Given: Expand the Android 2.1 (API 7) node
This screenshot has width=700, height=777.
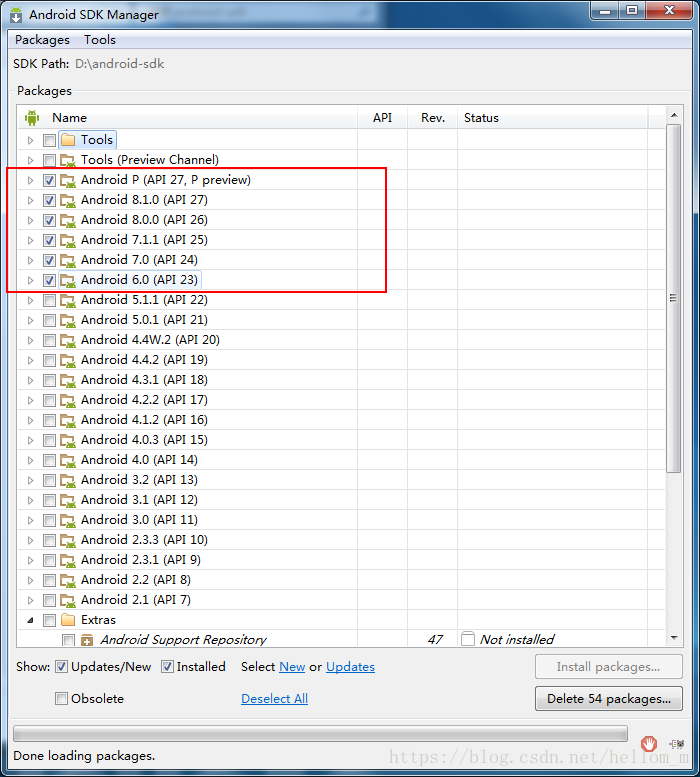Looking at the screenshot, I should (30, 600).
